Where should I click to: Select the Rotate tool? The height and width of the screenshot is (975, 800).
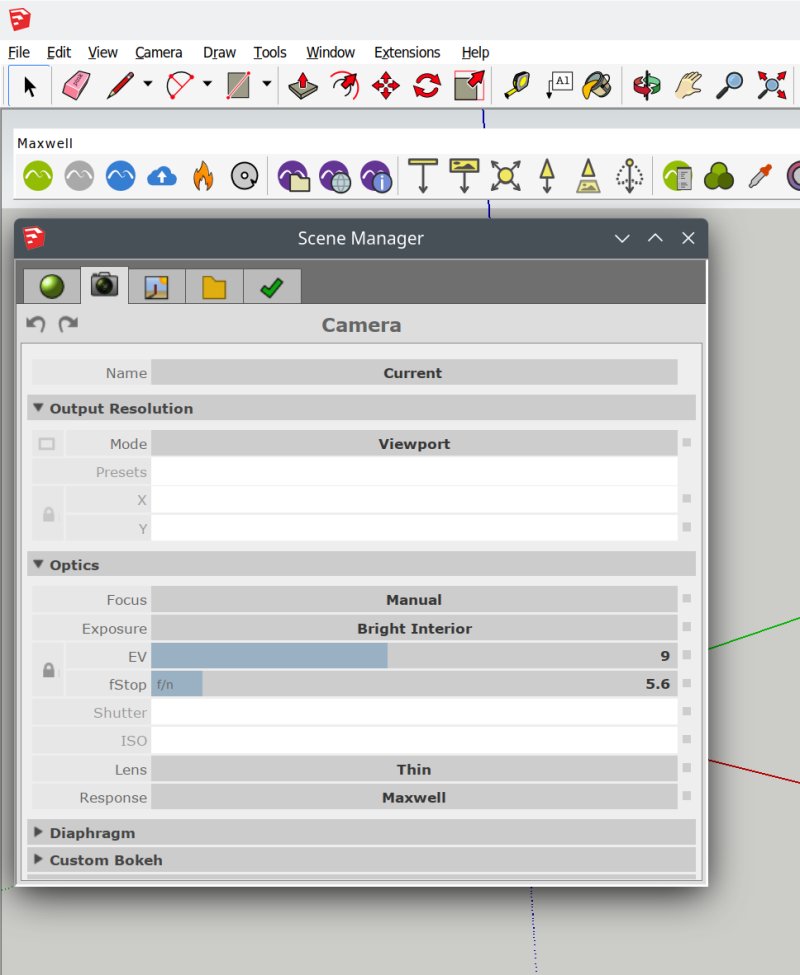tap(427, 85)
